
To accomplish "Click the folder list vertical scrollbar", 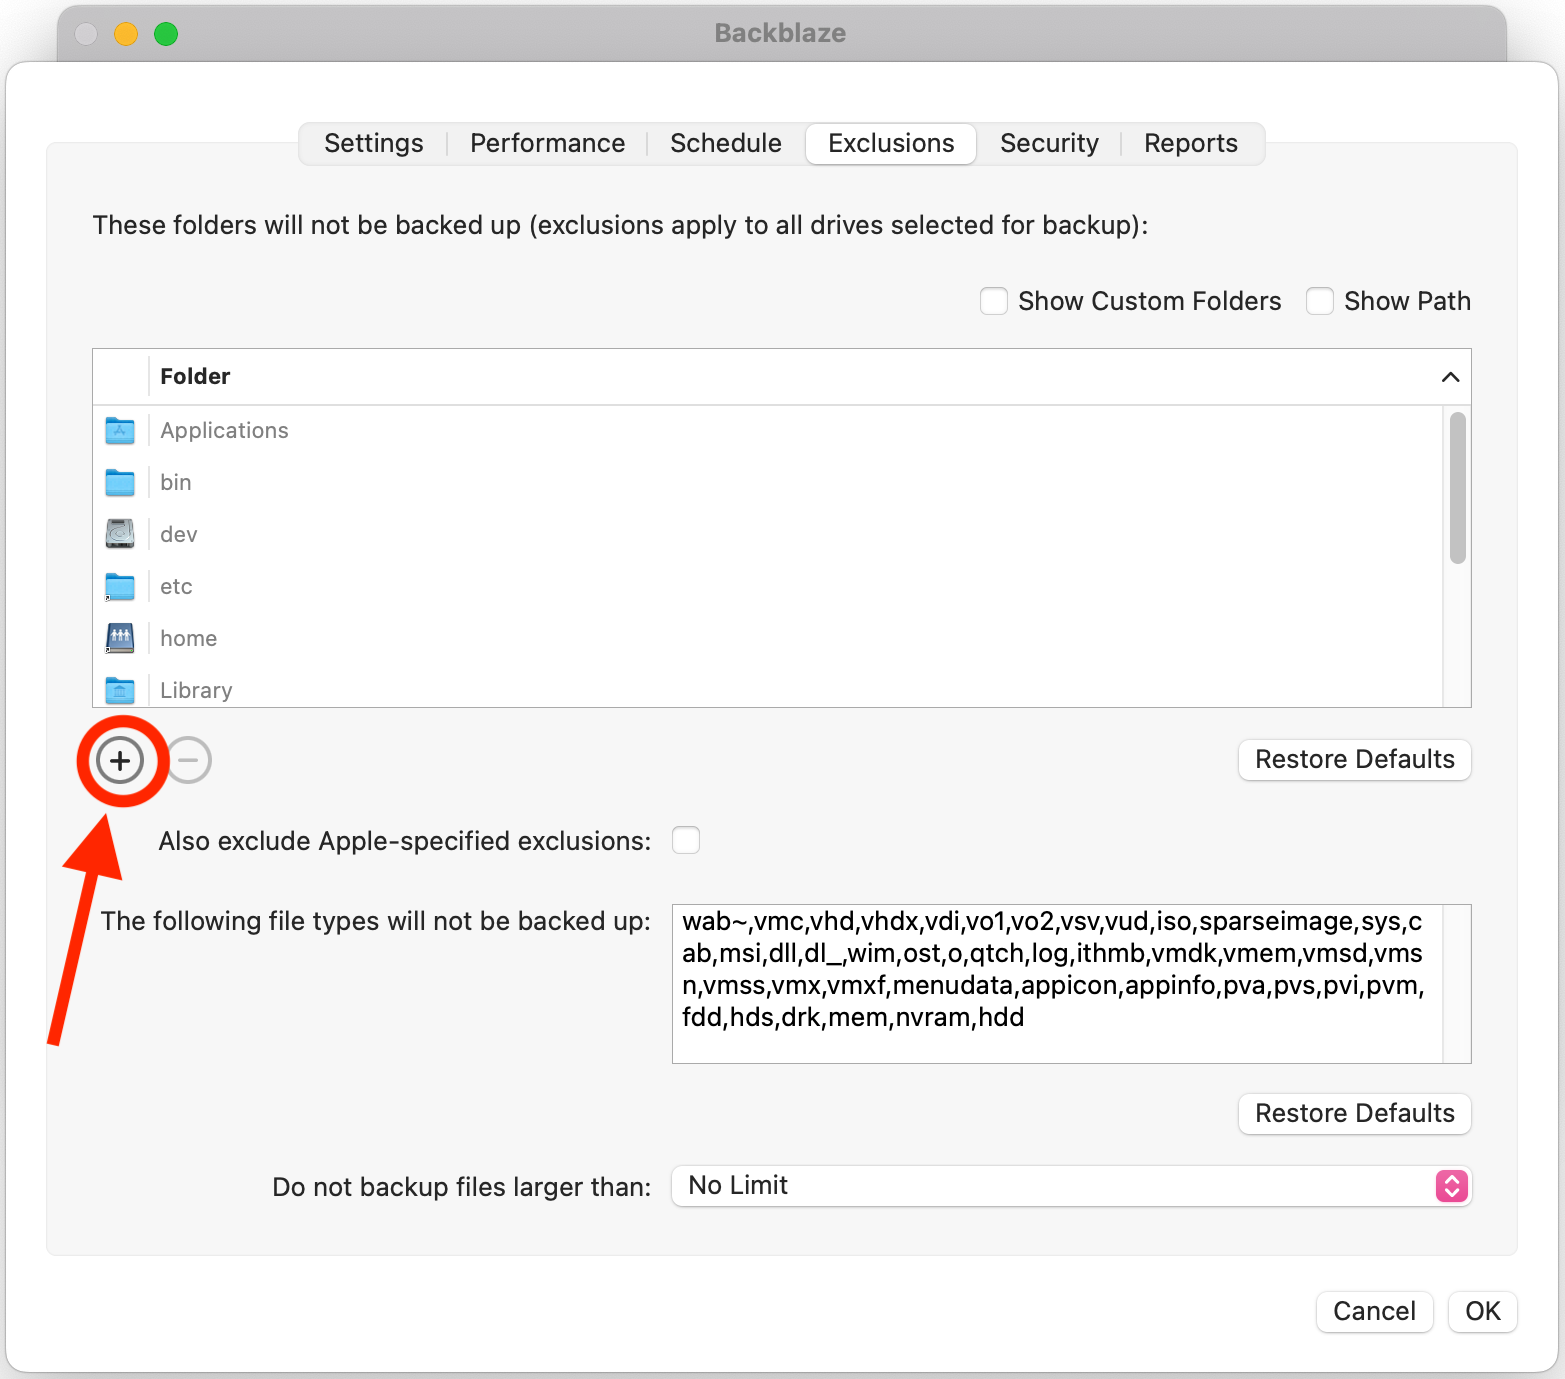I will pos(1457,488).
